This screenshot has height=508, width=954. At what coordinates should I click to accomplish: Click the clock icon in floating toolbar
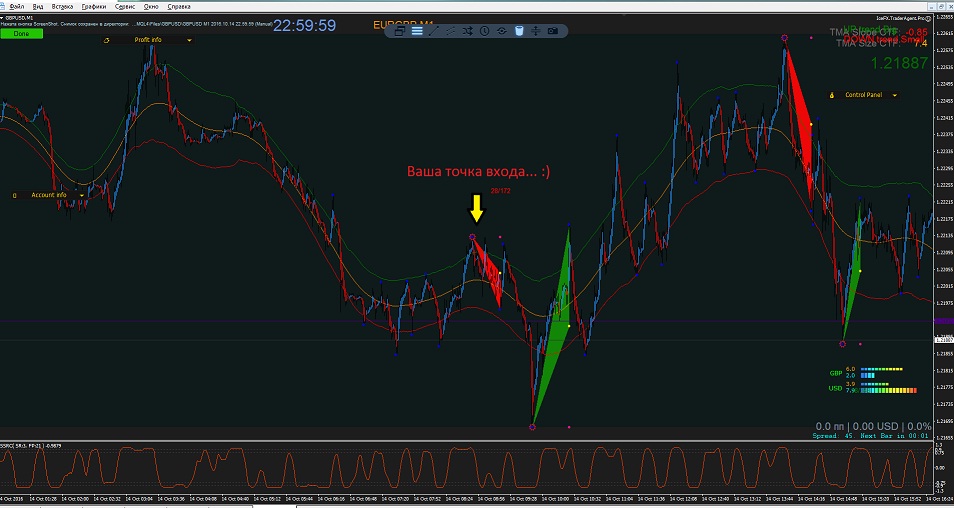[x=484, y=31]
